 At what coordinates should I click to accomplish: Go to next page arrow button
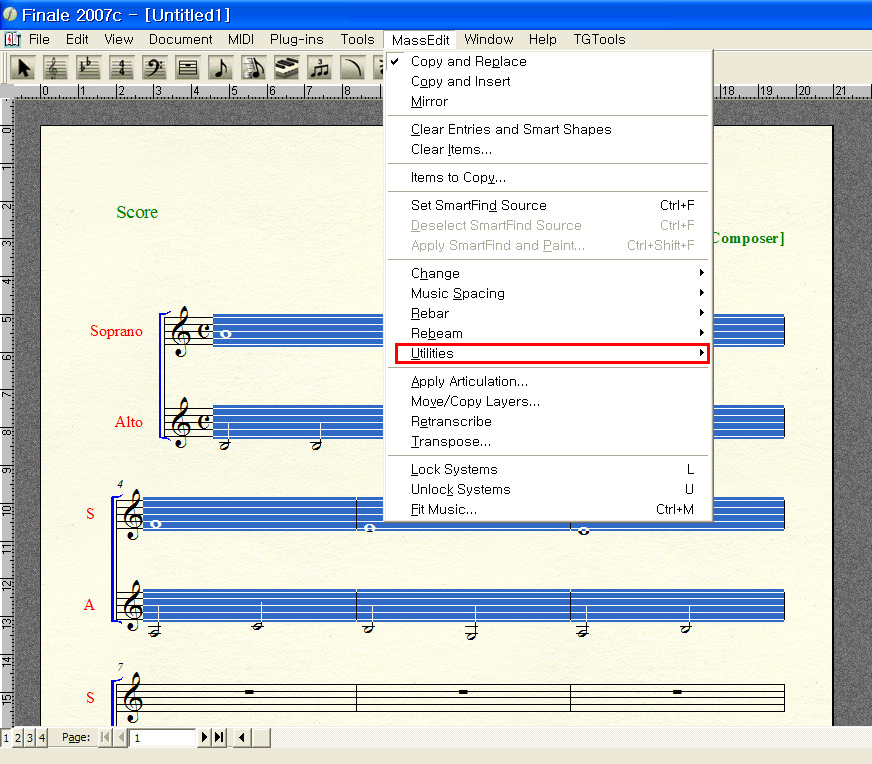(205, 737)
